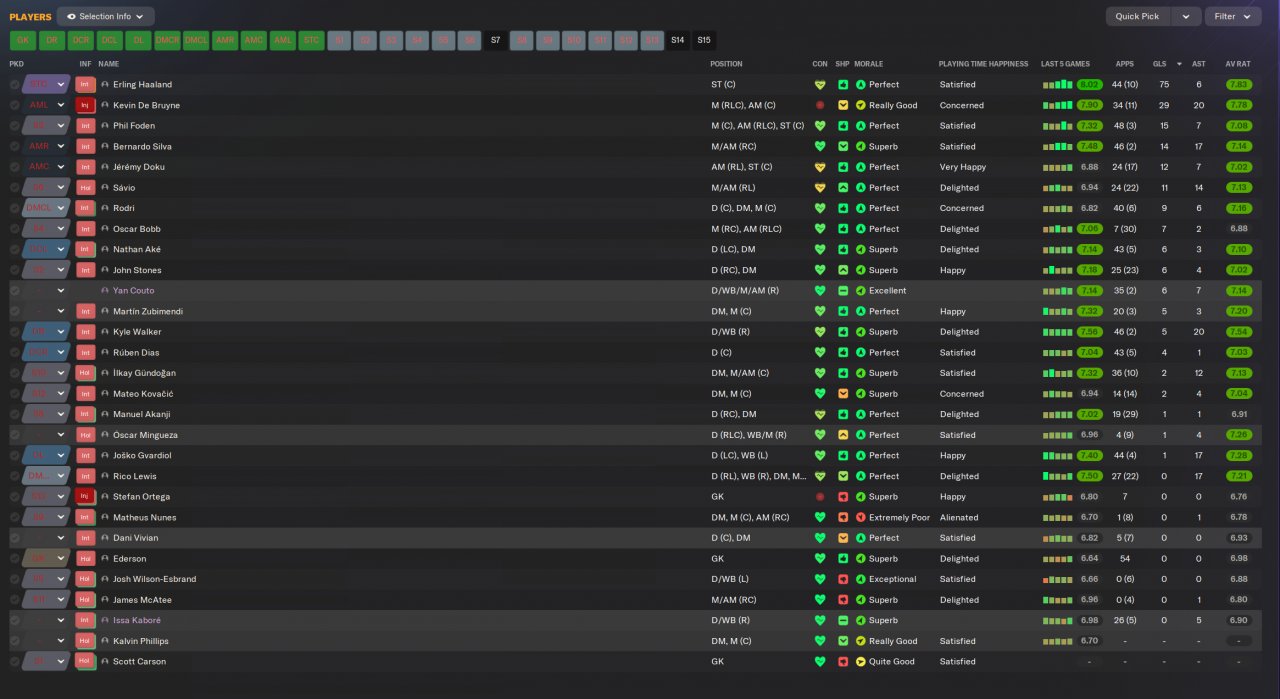Toggle the pick checkbox for Erling Haaland
Screen dimensions: 1280x699
coord(15,85)
